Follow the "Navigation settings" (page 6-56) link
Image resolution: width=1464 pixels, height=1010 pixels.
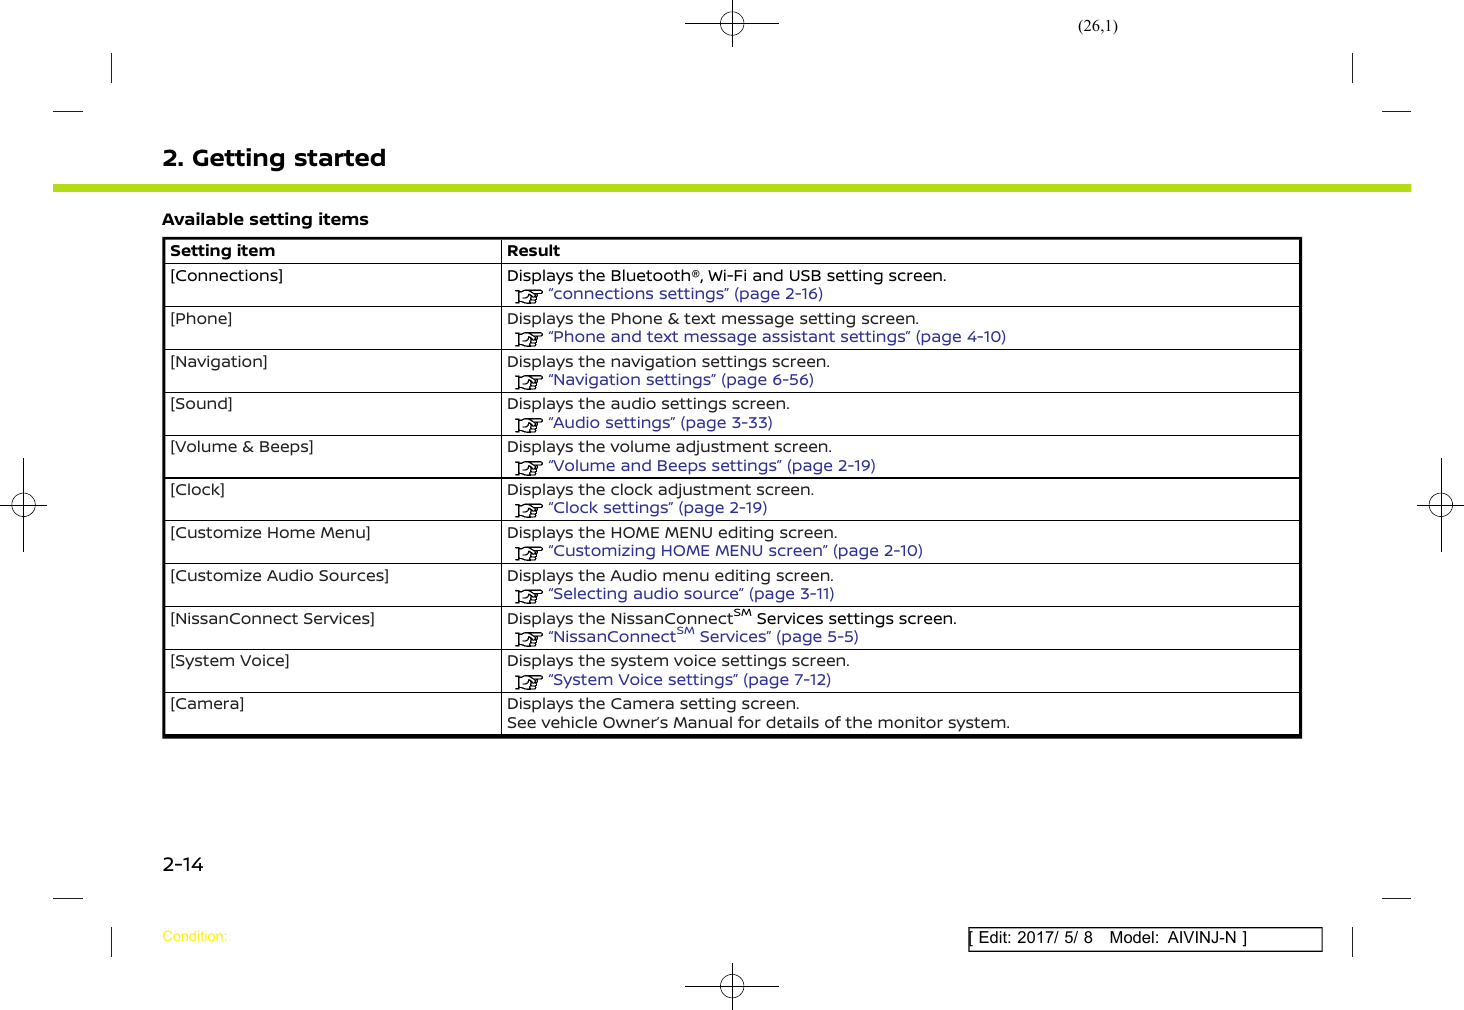coord(681,380)
